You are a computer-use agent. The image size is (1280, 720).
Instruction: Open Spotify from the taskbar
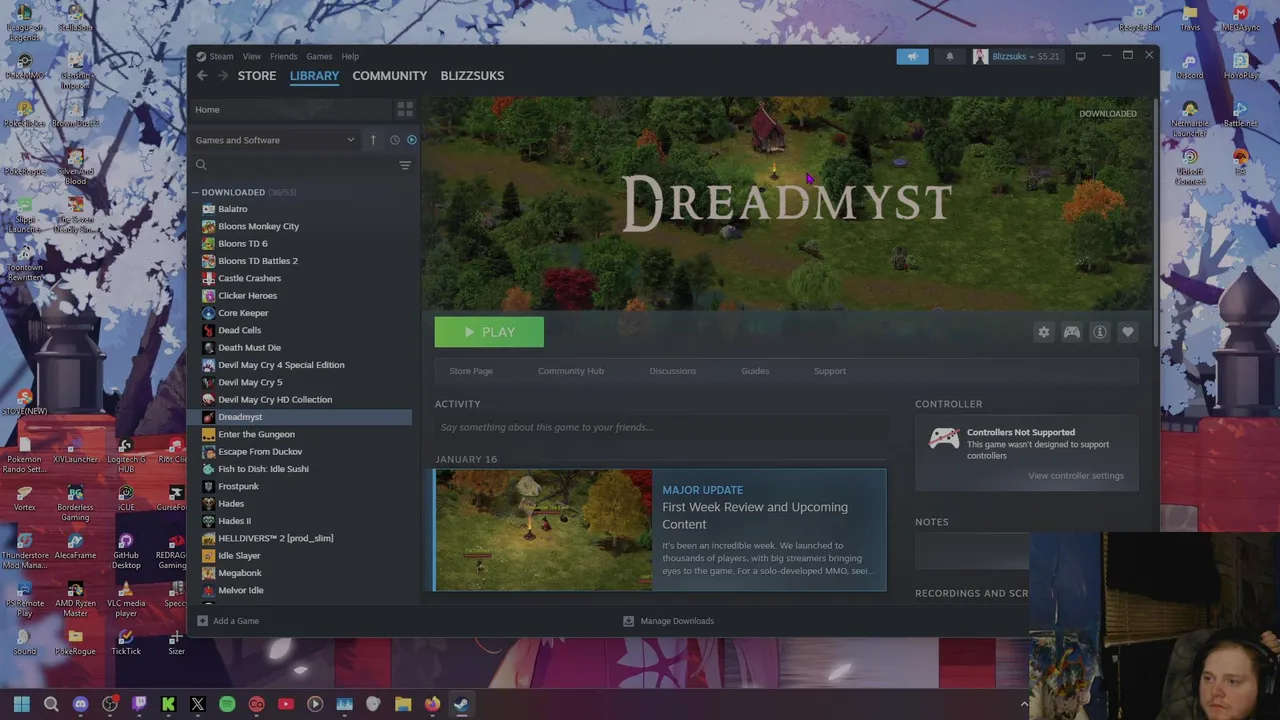(227, 704)
